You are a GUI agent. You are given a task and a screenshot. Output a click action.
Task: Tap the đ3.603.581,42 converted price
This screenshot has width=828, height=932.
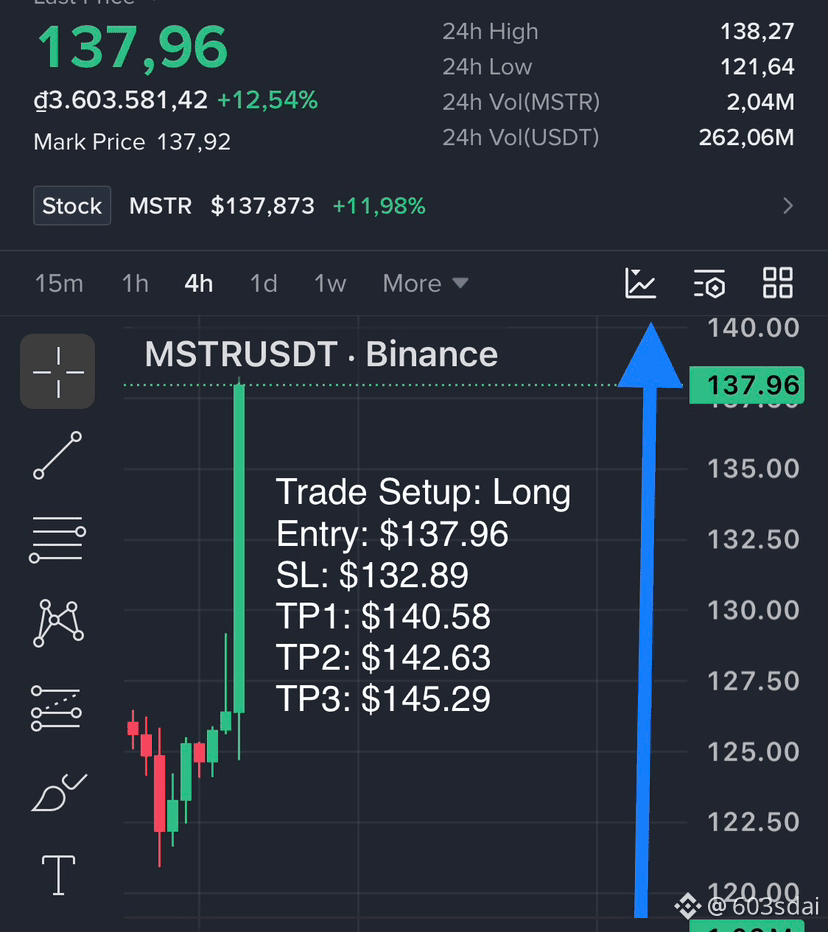click(x=121, y=100)
